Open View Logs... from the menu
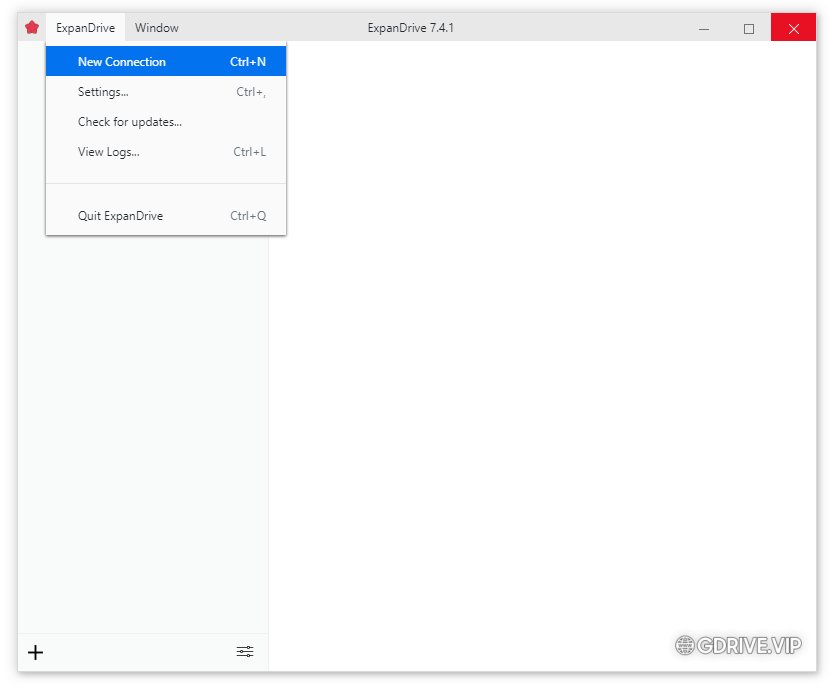This screenshot has width=835, height=689. [x=166, y=152]
